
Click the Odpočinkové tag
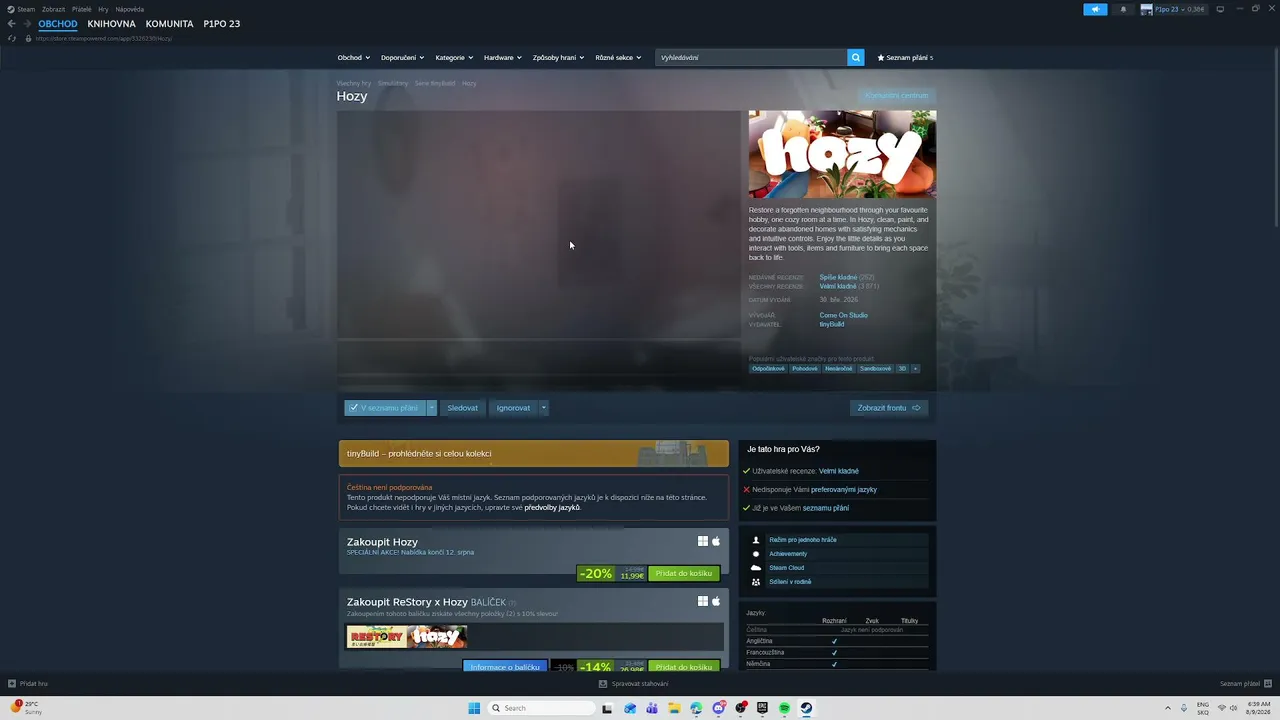pos(768,369)
